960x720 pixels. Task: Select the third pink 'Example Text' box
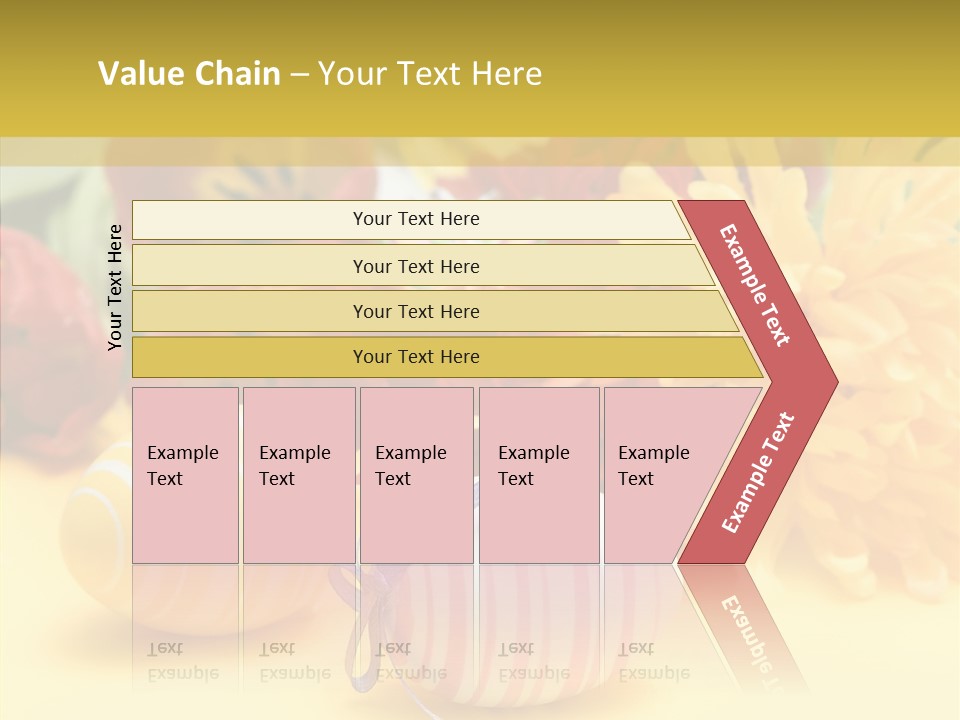click(417, 475)
